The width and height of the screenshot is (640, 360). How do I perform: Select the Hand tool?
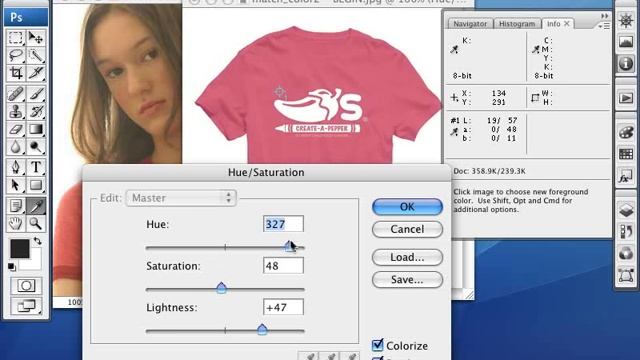16,223
